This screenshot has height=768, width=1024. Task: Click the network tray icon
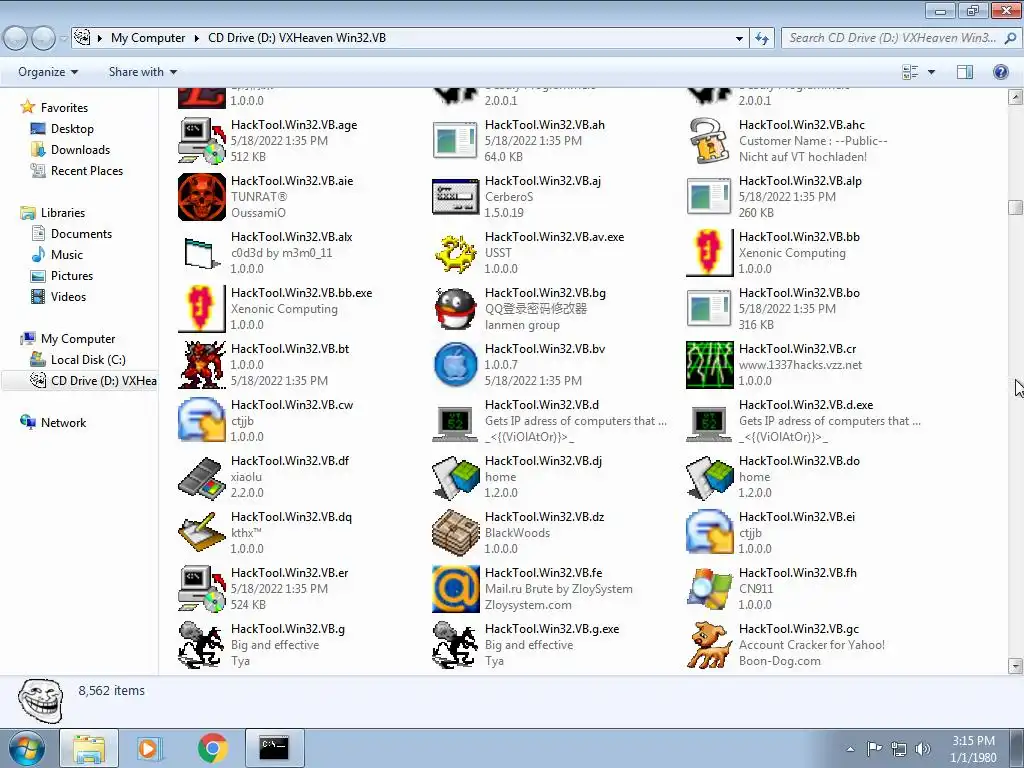(899, 749)
